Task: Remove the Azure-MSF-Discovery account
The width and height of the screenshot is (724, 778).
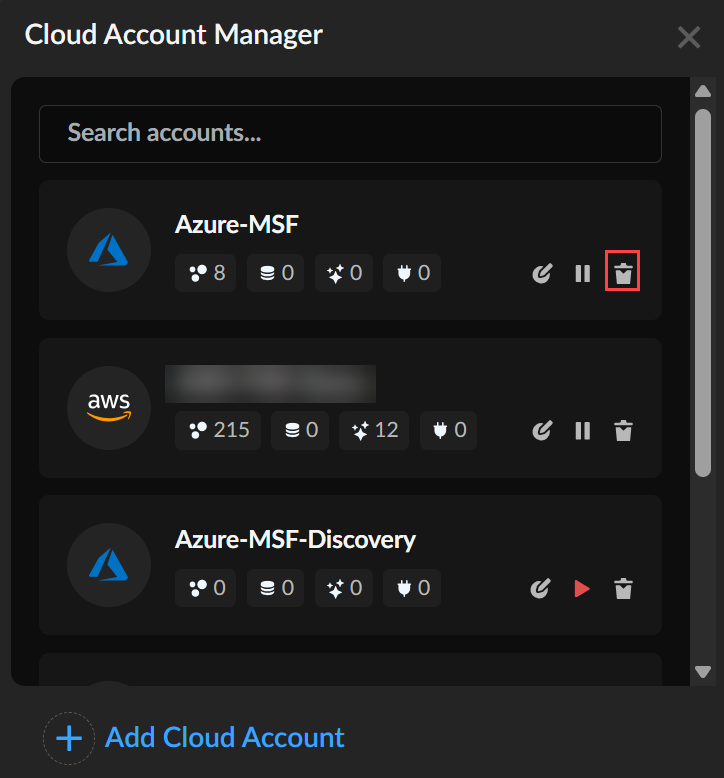Action: (x=623, y=589)
